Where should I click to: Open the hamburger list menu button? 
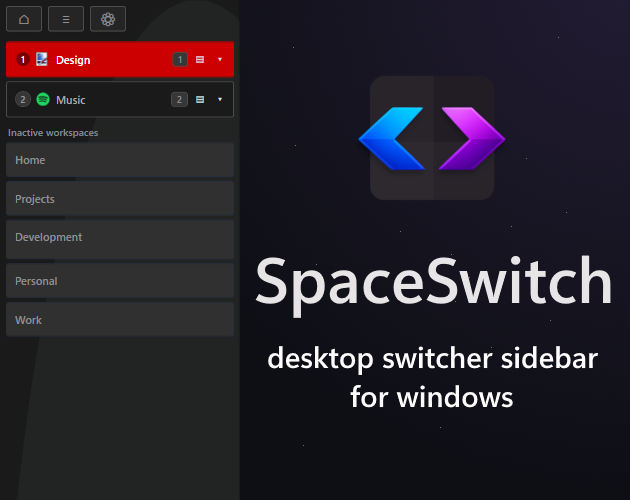tap(66, 19)
